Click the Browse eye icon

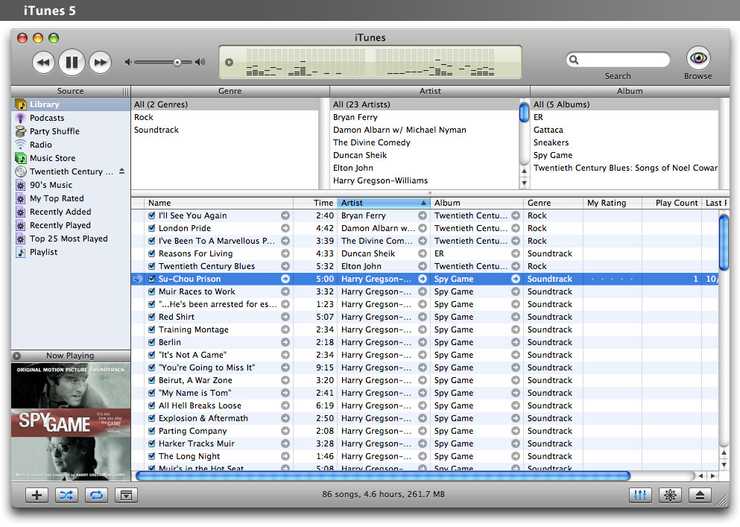[x=698, y=58]
